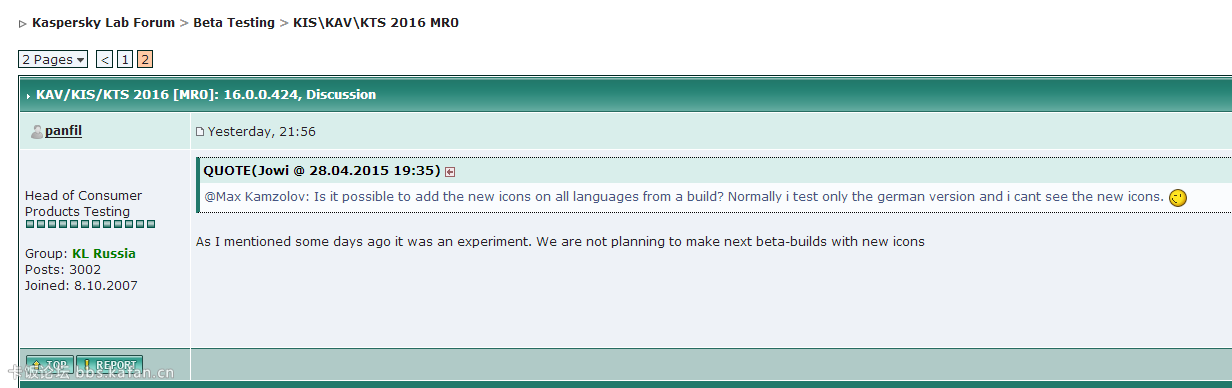The width and height of the screenshot is (1232, 388).
Task: Open topic title 16.0.0.424 Discussion
Action: 206,95
